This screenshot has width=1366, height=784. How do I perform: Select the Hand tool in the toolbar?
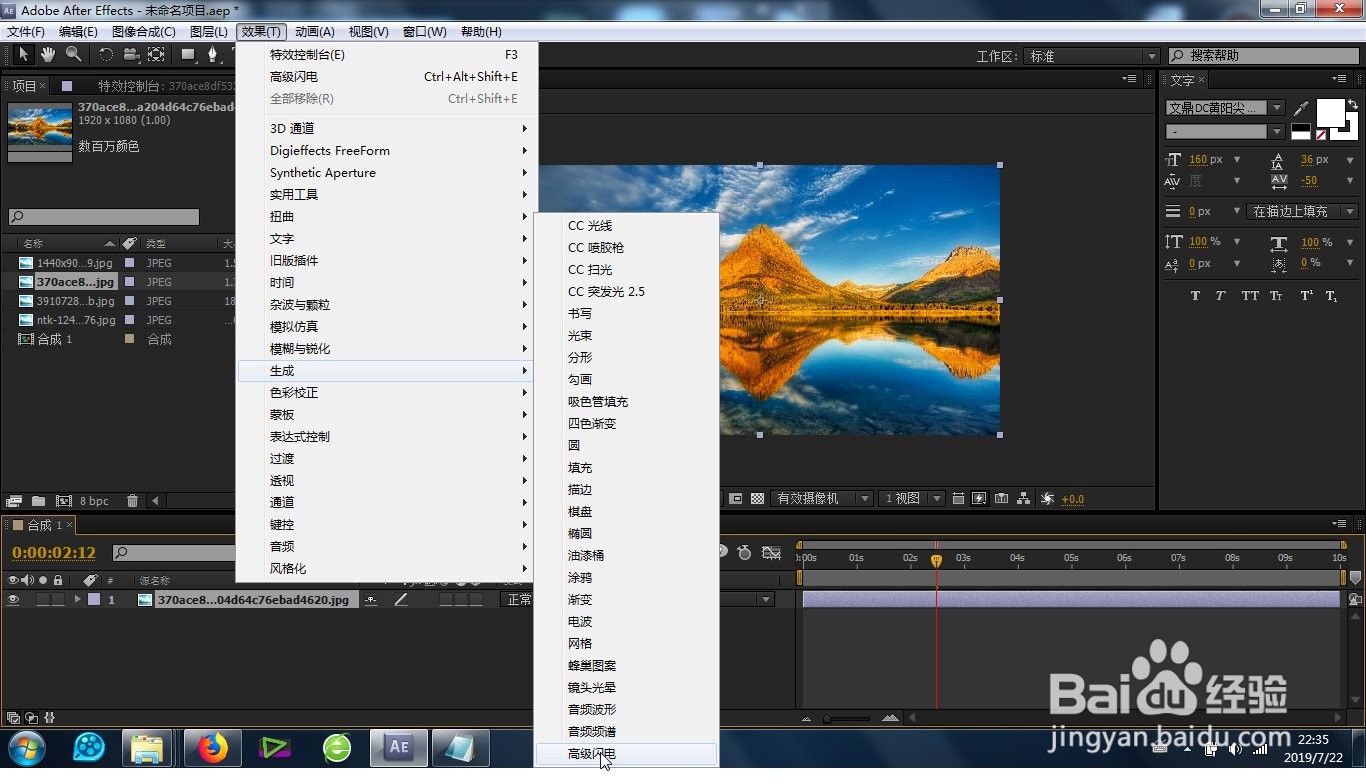coord(47,55)
